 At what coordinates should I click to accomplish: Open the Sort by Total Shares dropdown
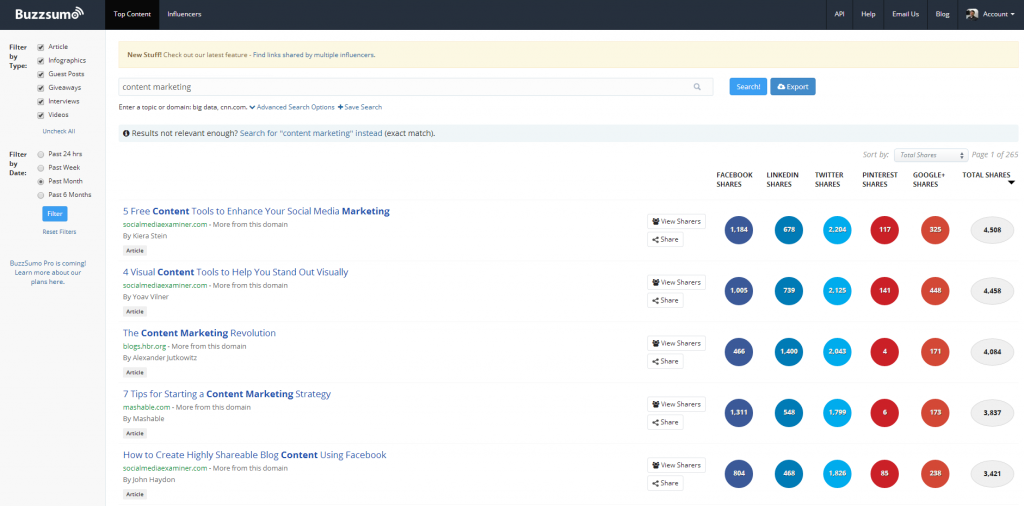click(931, 155)
